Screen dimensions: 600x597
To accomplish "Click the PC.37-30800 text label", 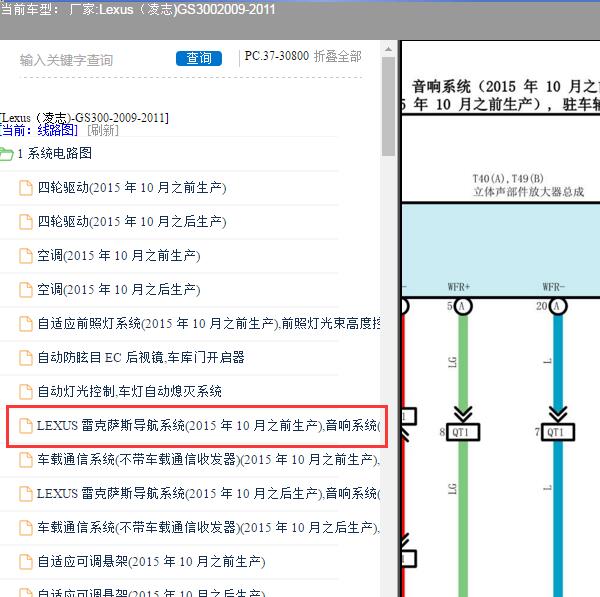I will 277,56.
